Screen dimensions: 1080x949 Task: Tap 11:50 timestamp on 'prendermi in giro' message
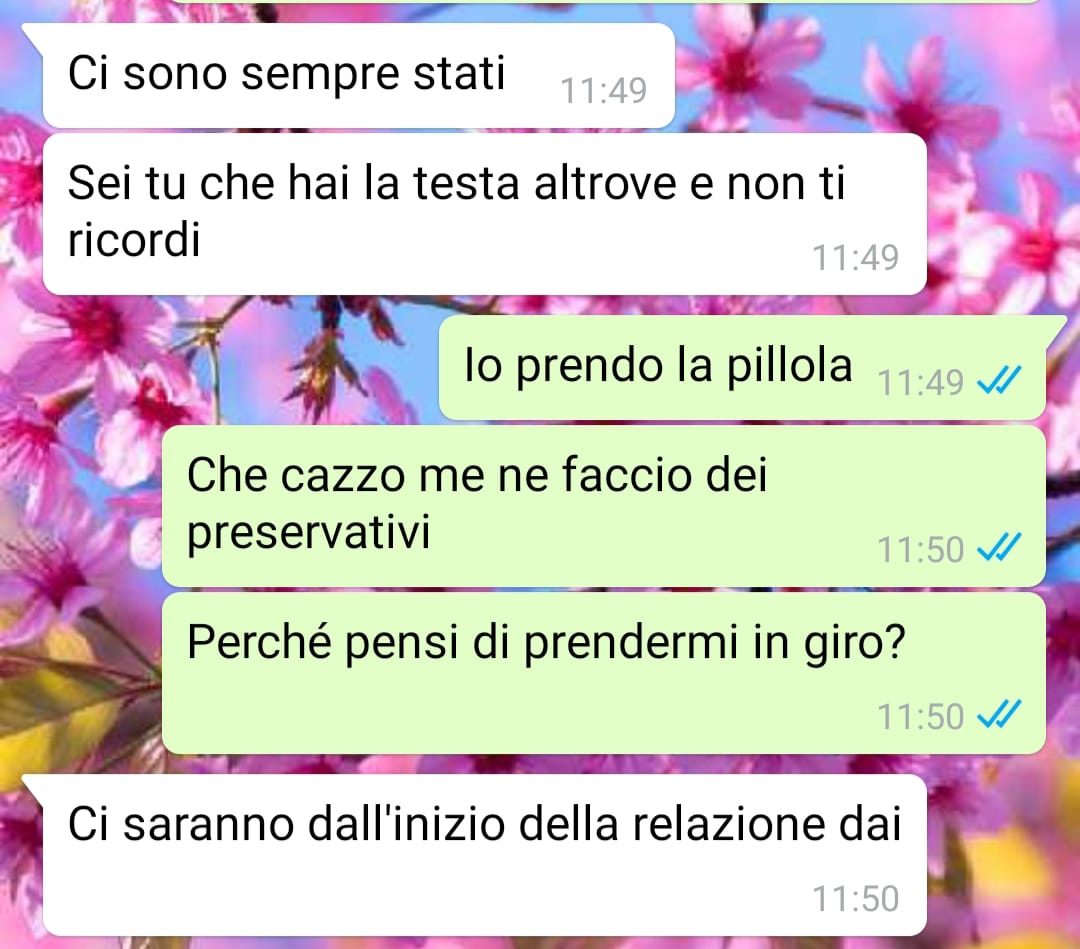(920, 716)
